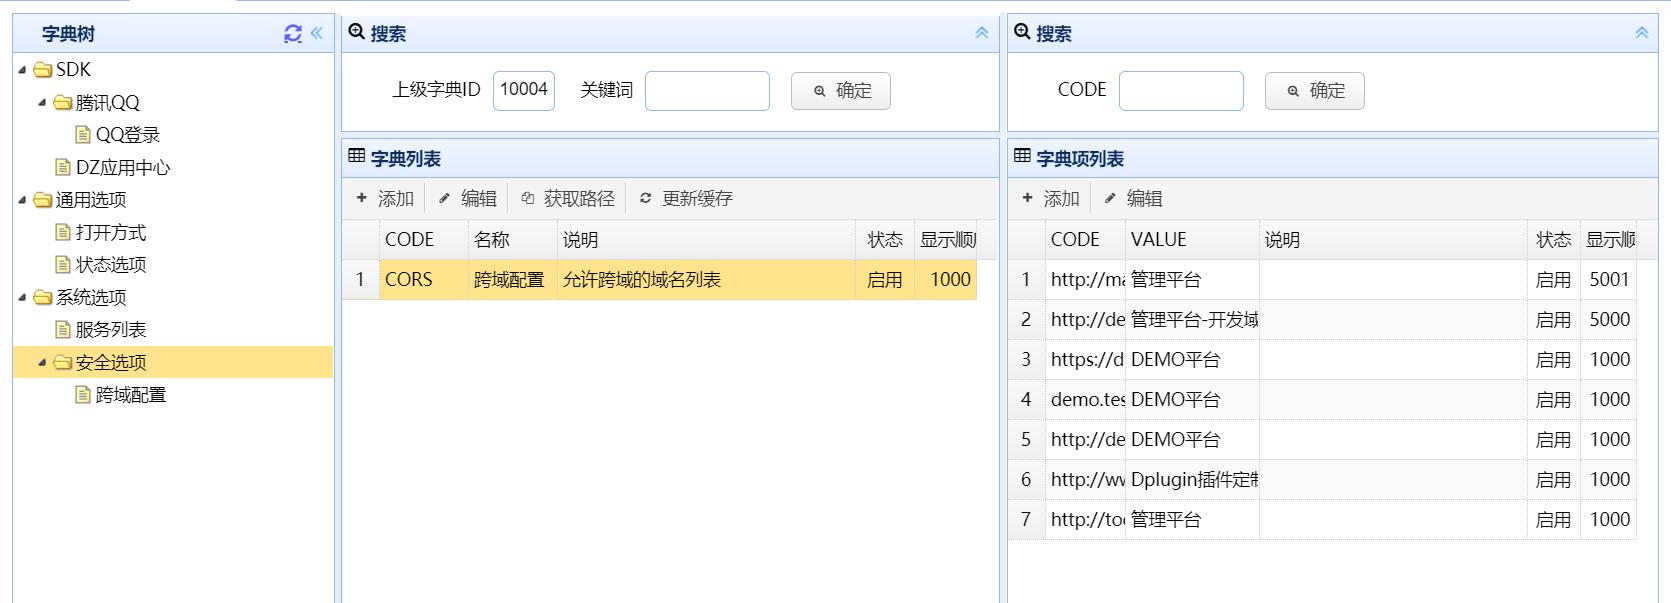The height and width of the screenshot is (603, 1671).
Task: Click 添加 in 字典列表 toolbar
Action: click(x=385, y=199)
